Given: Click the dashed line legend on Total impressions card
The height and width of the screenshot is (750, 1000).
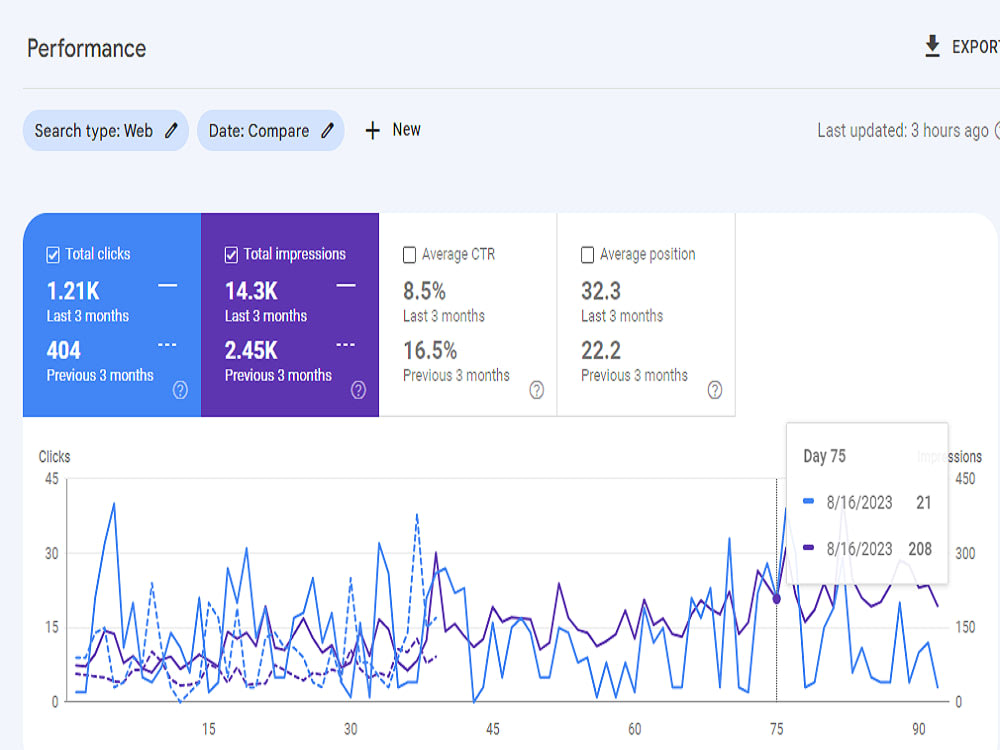Looking at the screenshot, I should (346, 345).
